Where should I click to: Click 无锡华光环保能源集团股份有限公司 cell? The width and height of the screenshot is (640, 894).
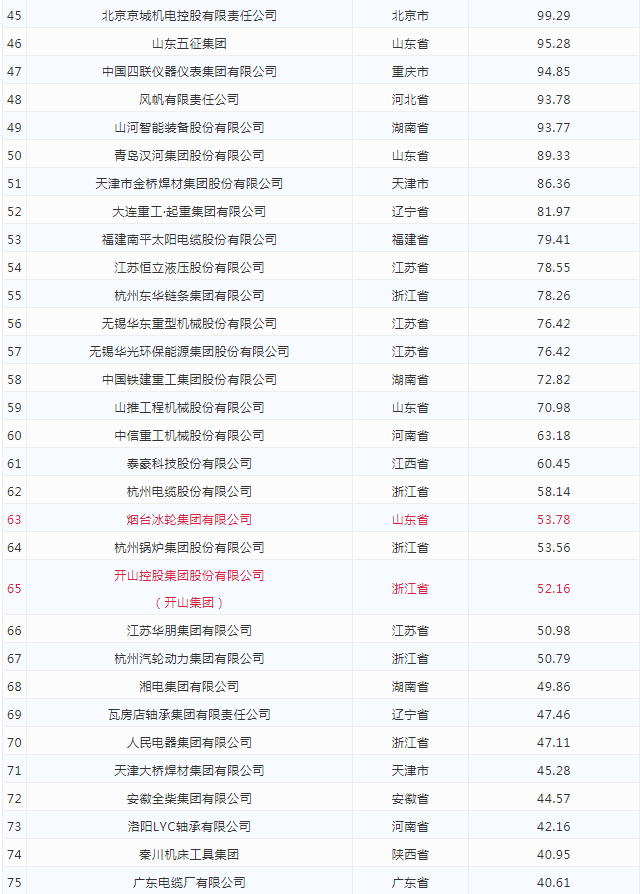point(189,351)
